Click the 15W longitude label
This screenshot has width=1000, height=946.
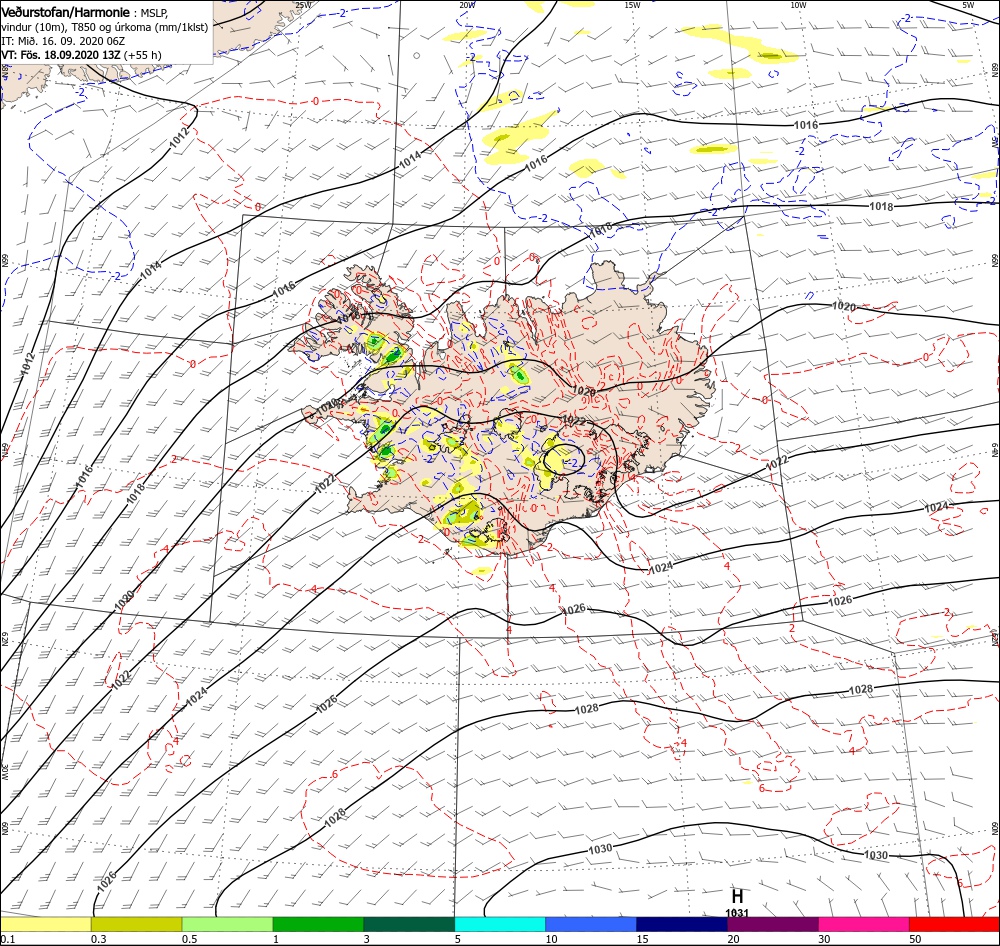pyautogui.click(x=632, y=5)
